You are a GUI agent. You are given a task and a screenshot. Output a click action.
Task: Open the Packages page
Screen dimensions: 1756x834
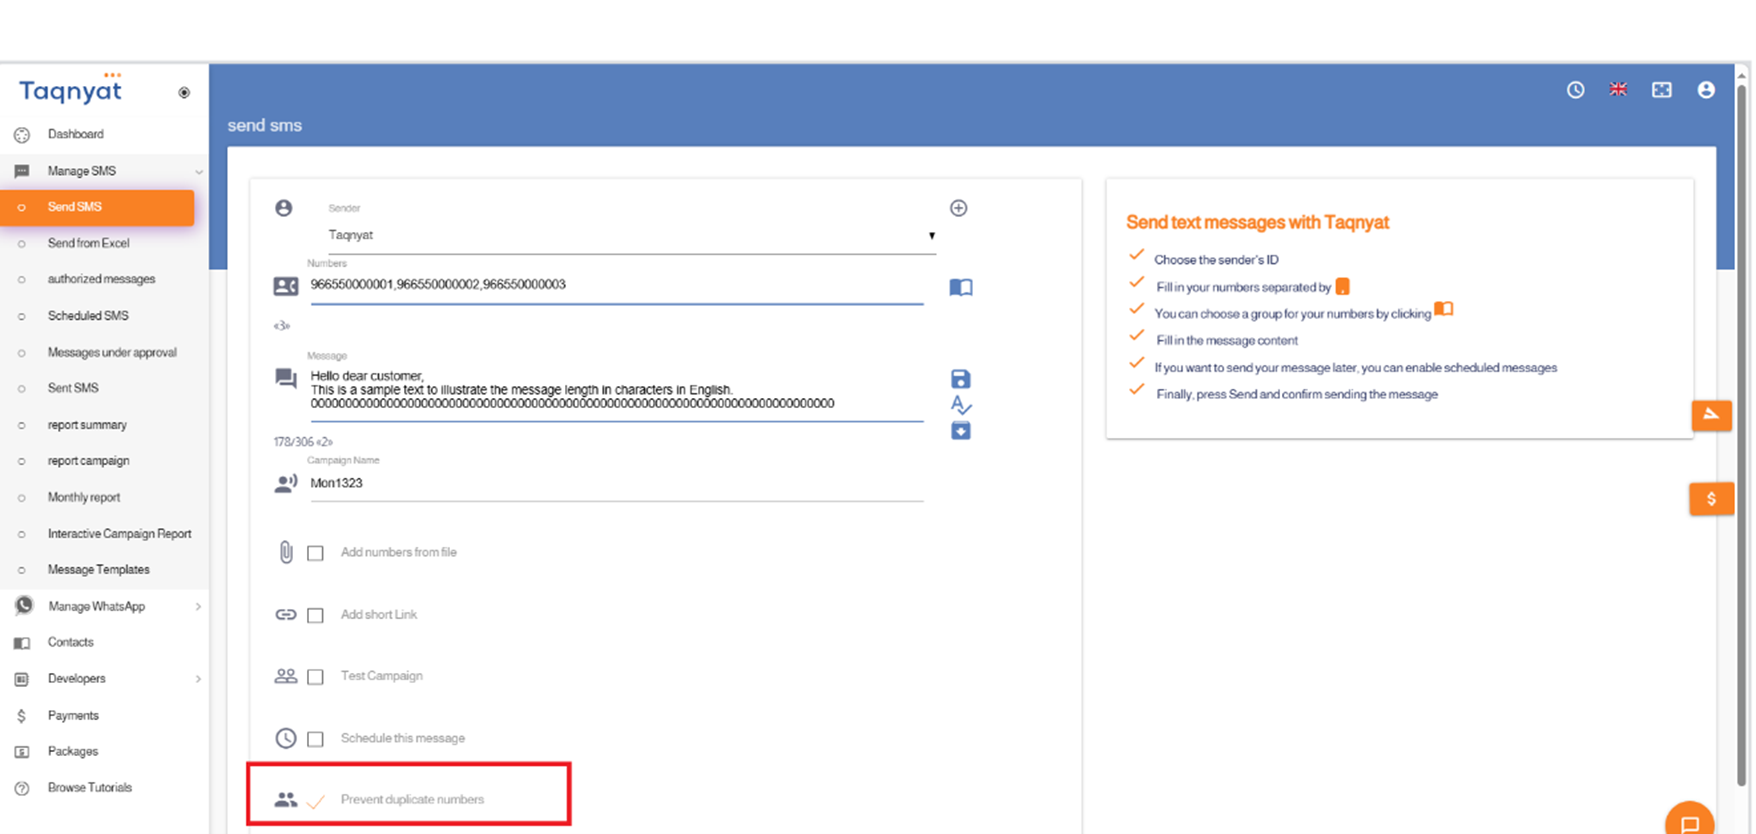(x=72, y=751)
